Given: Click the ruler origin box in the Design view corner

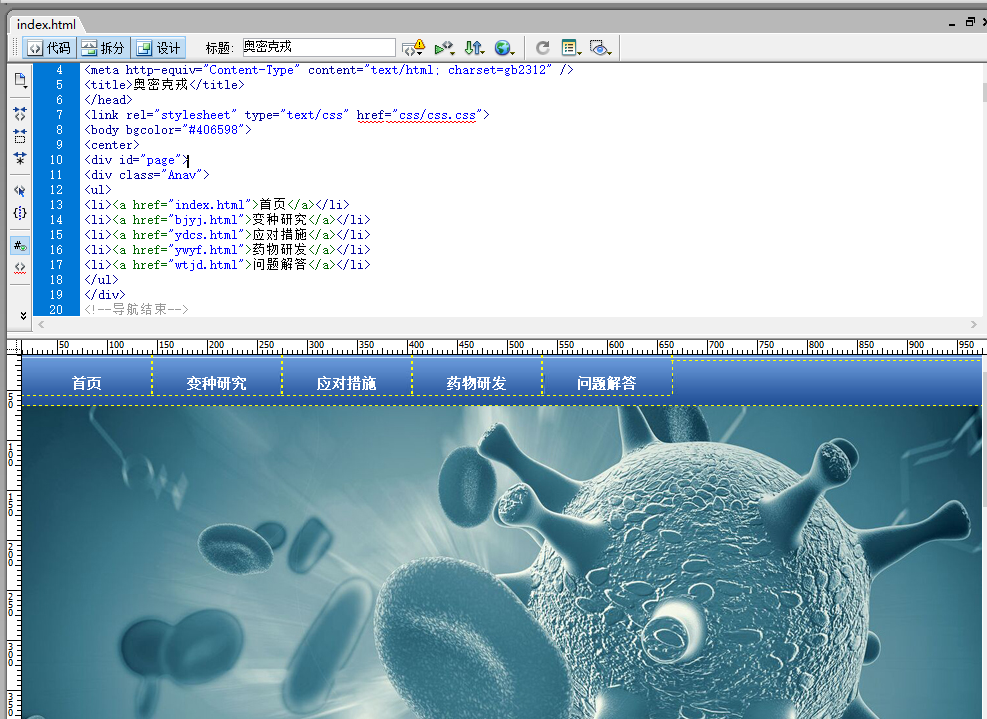Looking at the screenshot, I should (14, 346).
